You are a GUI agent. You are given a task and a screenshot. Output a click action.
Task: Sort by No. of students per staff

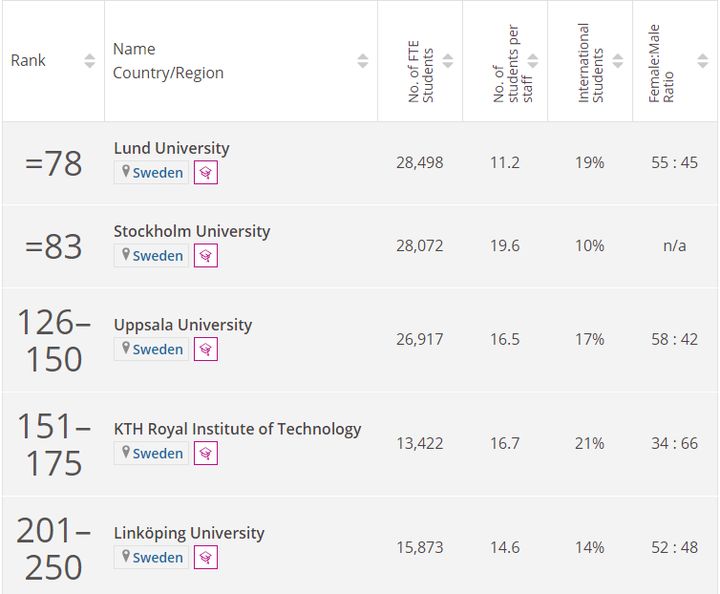coord(532,61)
